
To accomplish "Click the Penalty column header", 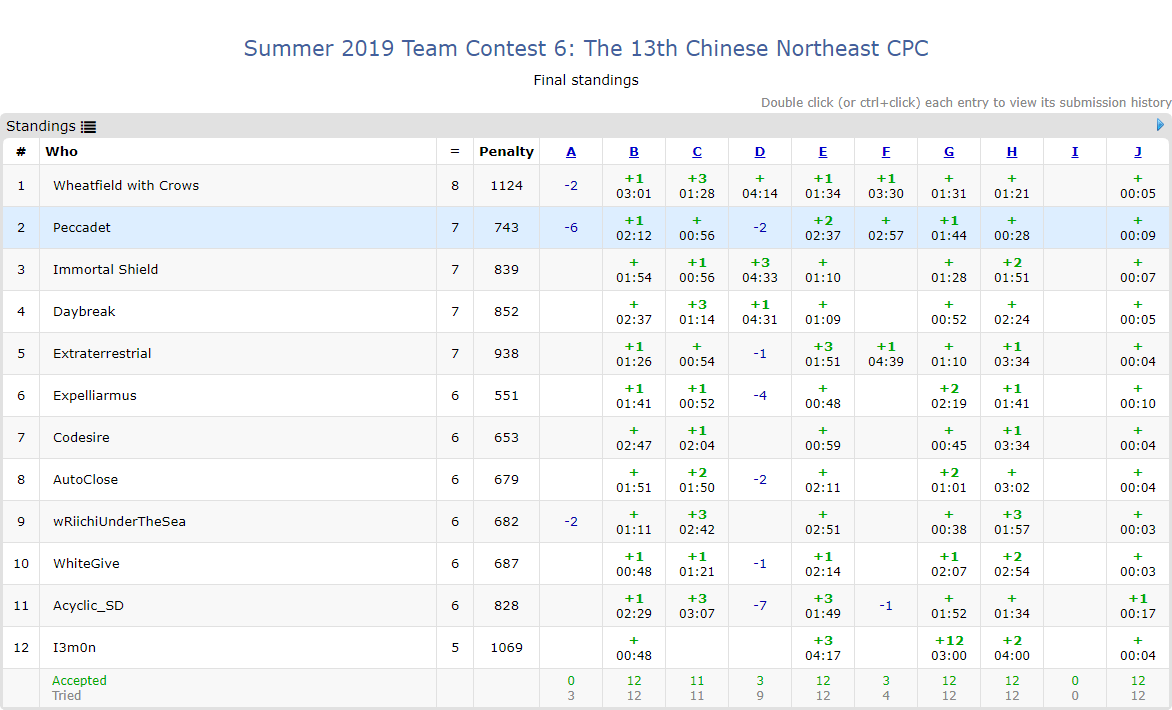I will click(x=506, y=152).
